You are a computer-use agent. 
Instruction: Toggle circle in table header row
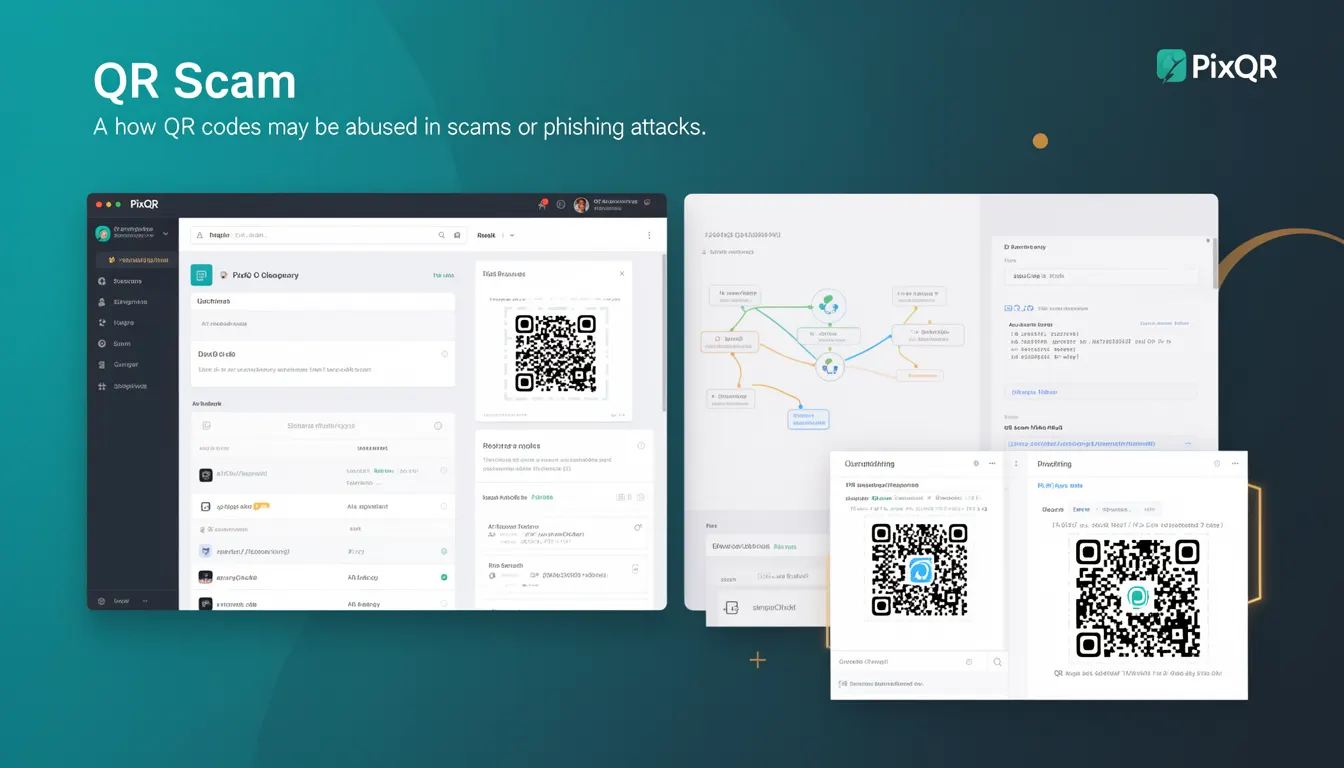pos(438,426)
